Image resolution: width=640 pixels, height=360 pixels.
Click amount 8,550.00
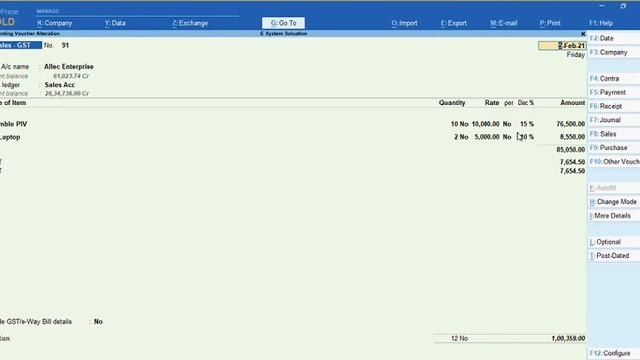pyautogui.click(x=572, y=137)
